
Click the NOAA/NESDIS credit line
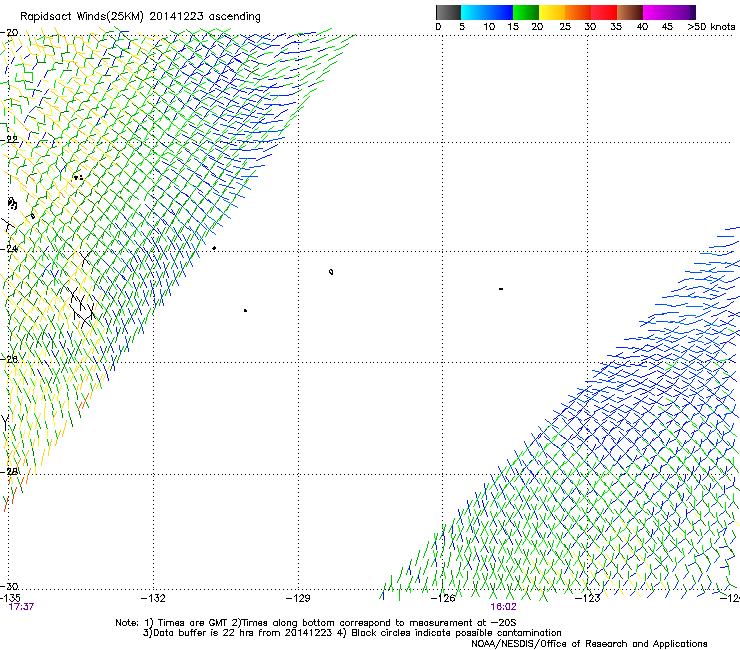click(589, 644)
